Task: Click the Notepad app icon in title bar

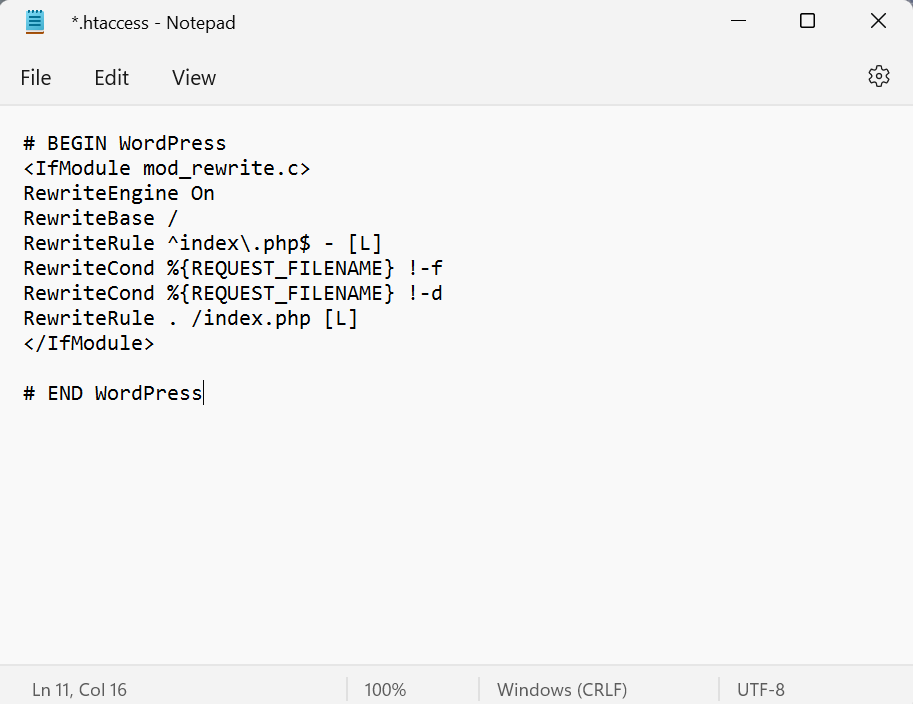Action: (36, 22)
